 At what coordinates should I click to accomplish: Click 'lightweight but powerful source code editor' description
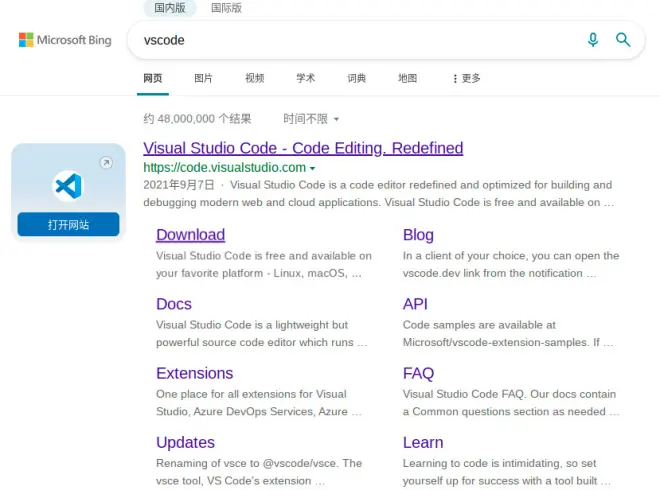[x=261, y=333]
